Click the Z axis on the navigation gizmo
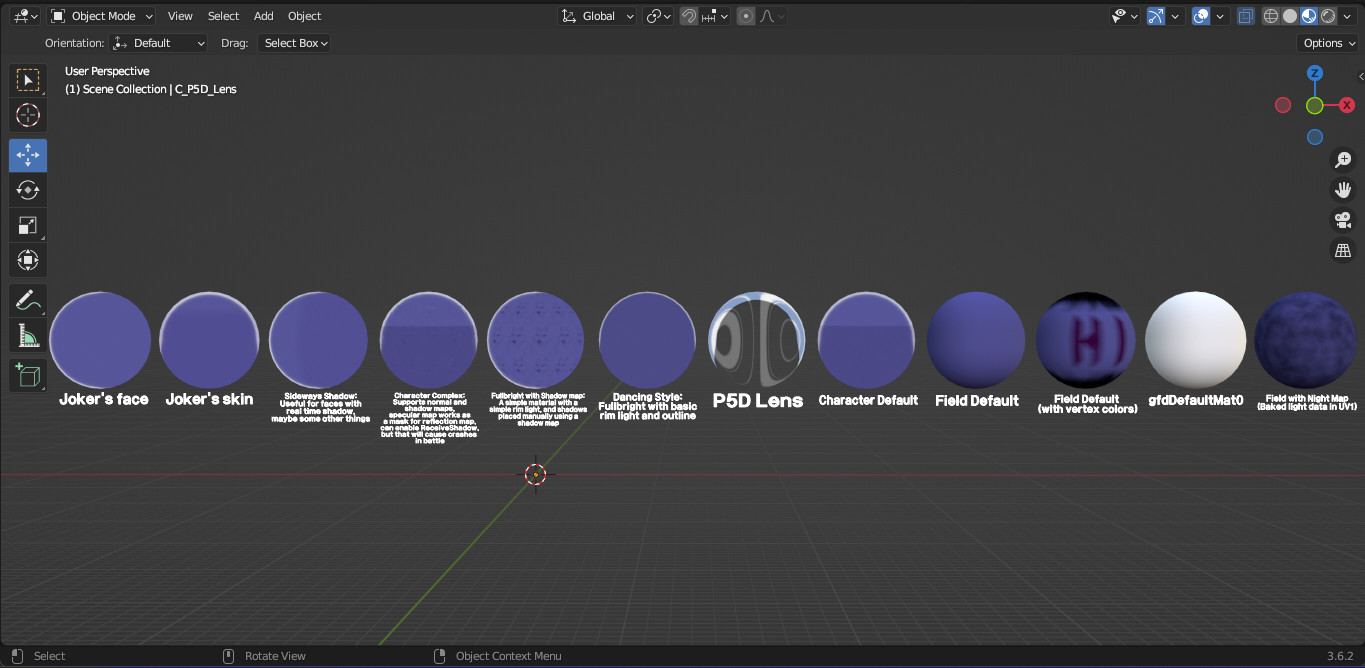This screenshot has height=668, width=1365. [1315, 73]
